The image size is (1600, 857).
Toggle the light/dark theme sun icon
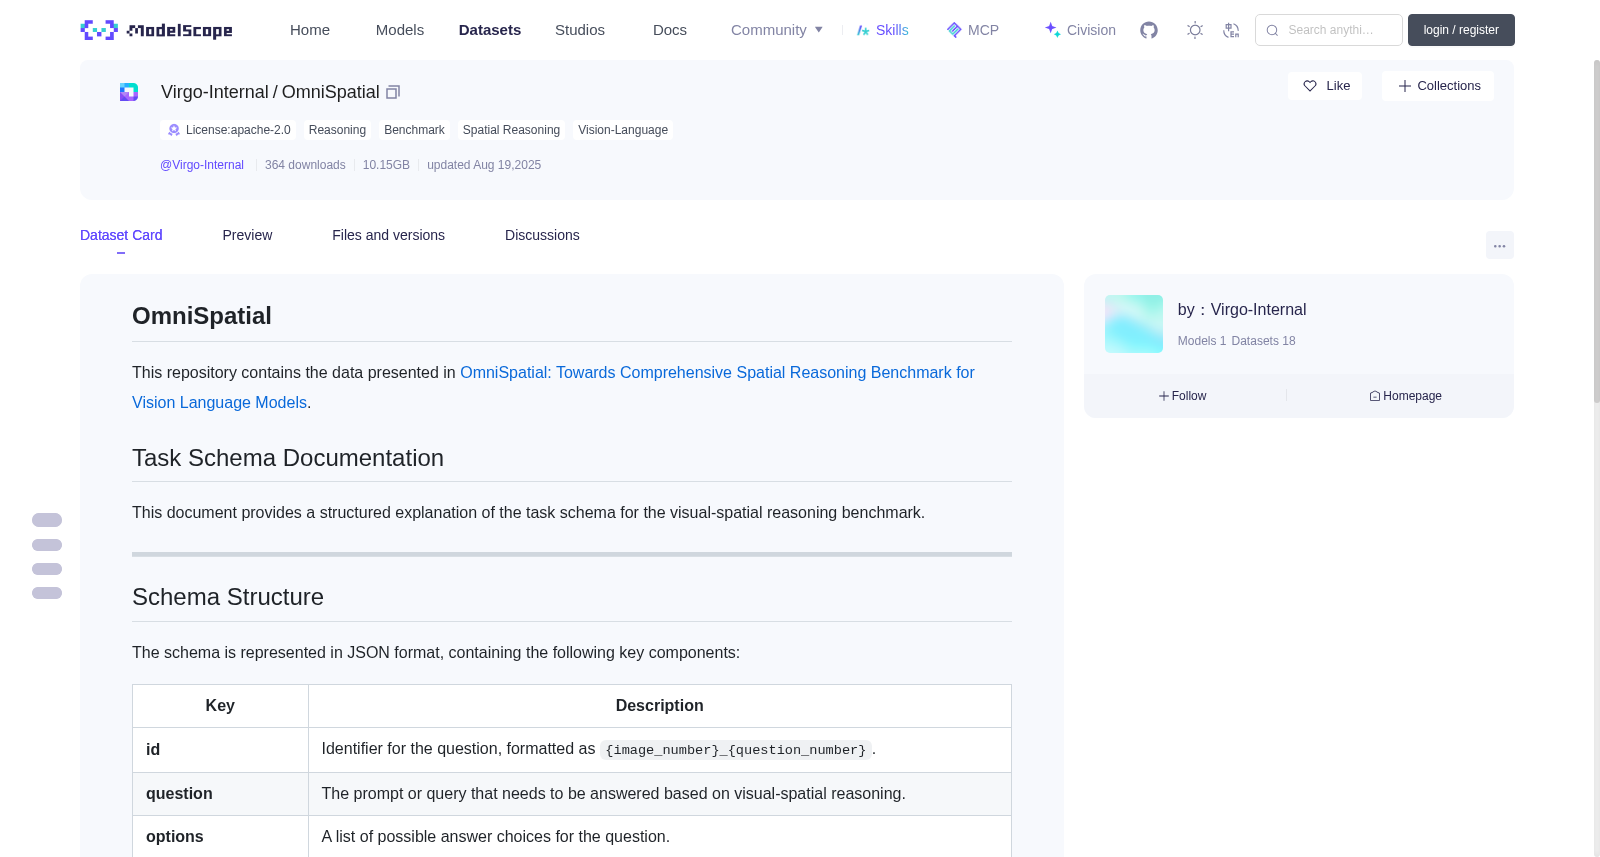(1195, 30)
